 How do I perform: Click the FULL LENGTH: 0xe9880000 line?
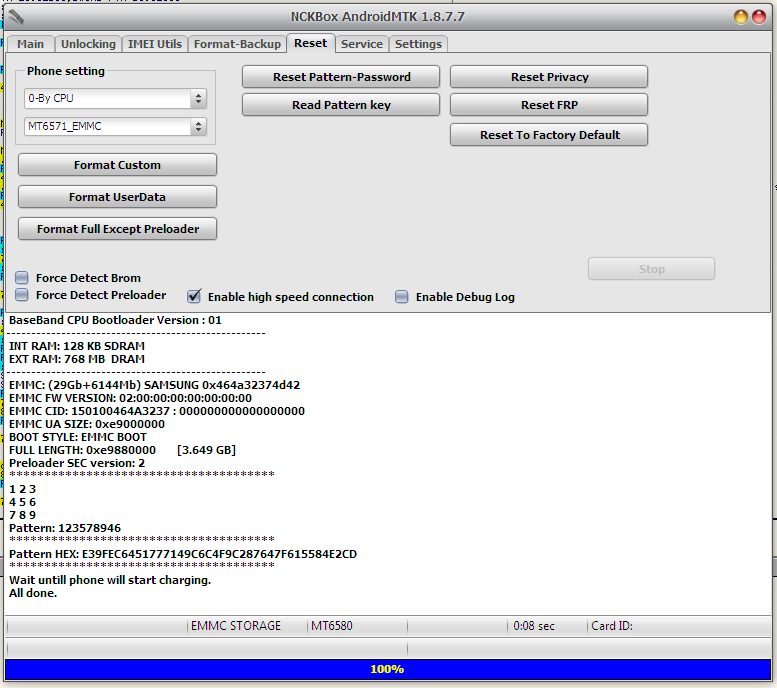[x=122, y=450]
